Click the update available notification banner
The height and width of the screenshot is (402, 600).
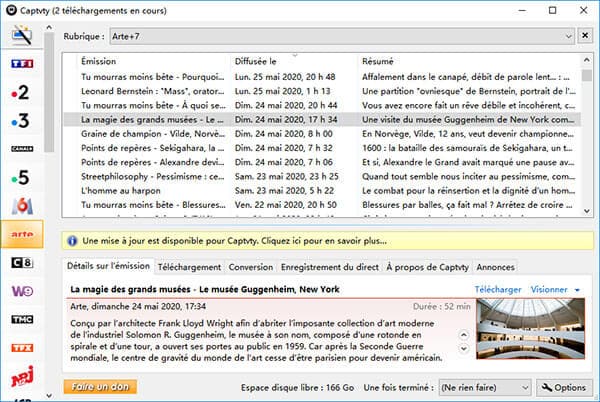[328, 241]
